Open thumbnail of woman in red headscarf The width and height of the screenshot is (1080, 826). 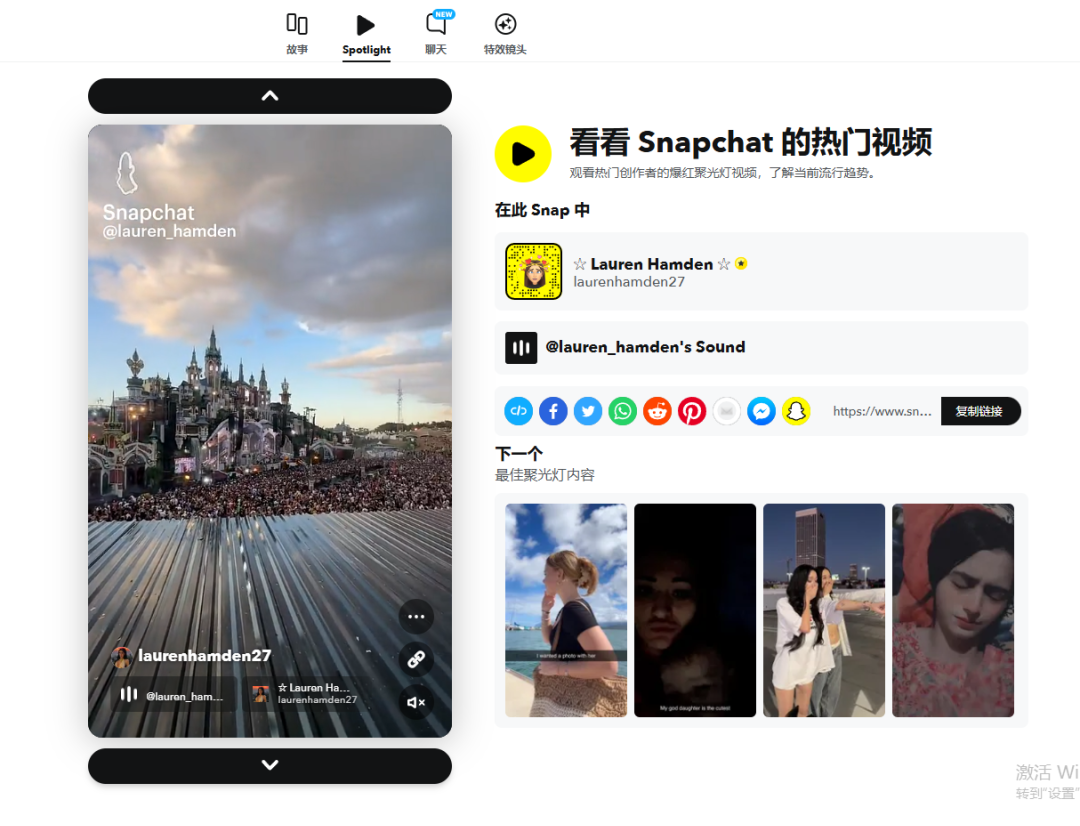(x=953, y=610)
